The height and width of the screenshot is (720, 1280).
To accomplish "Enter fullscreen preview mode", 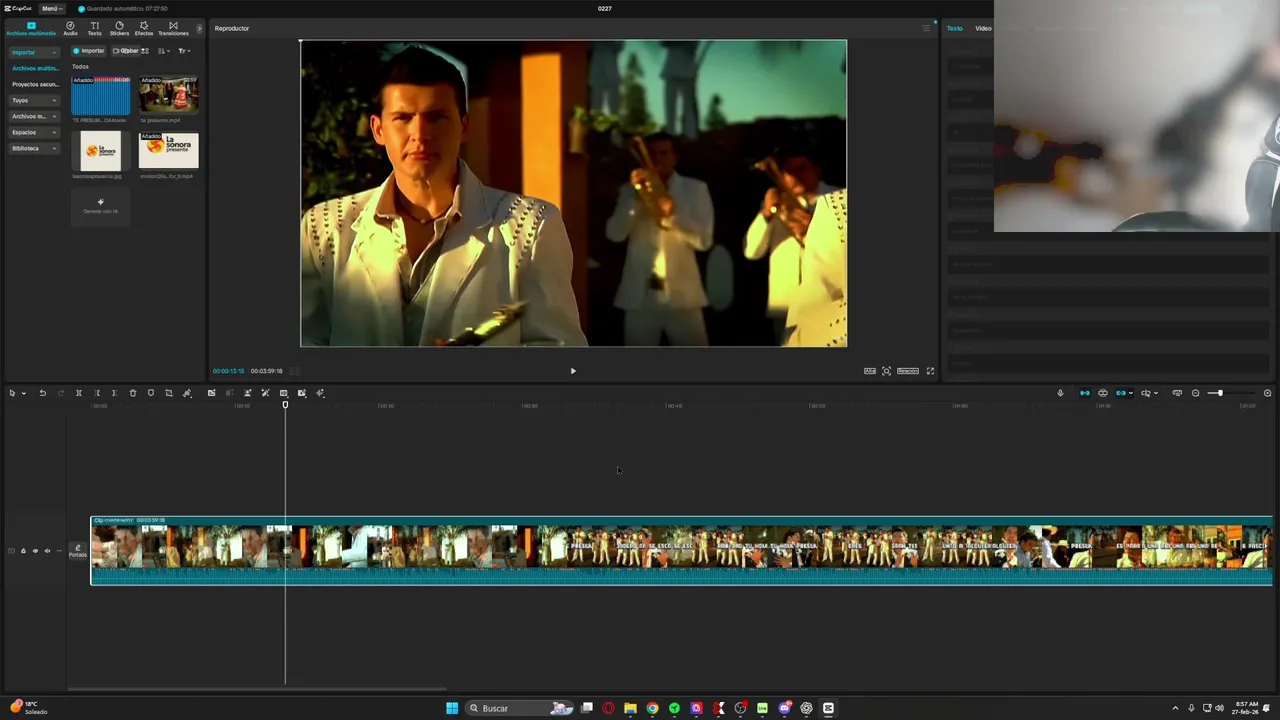I will [930, 371].
